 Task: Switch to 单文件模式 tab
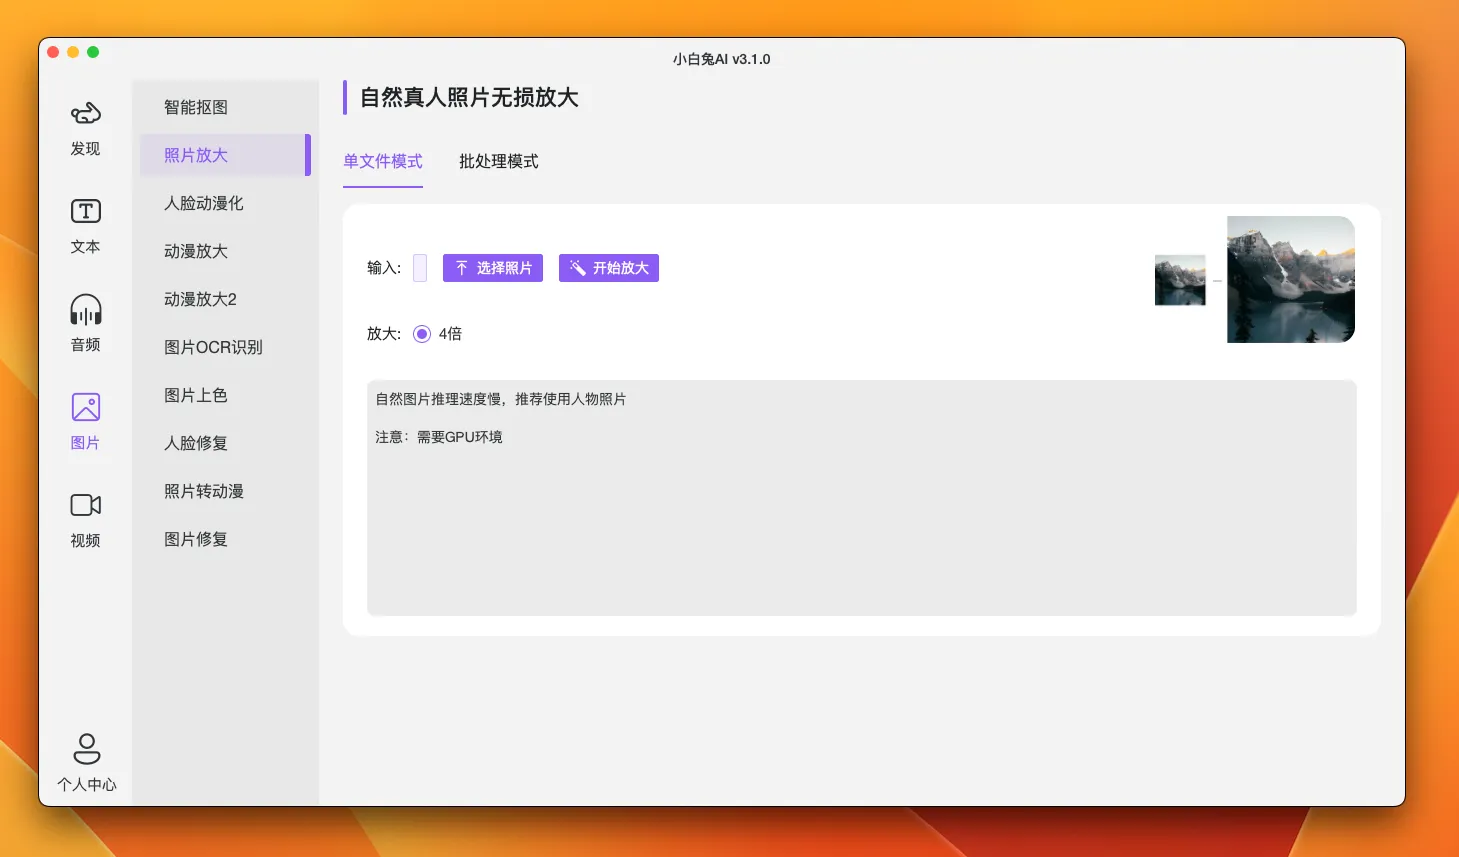pyautogui.click(x=383, y=161)
